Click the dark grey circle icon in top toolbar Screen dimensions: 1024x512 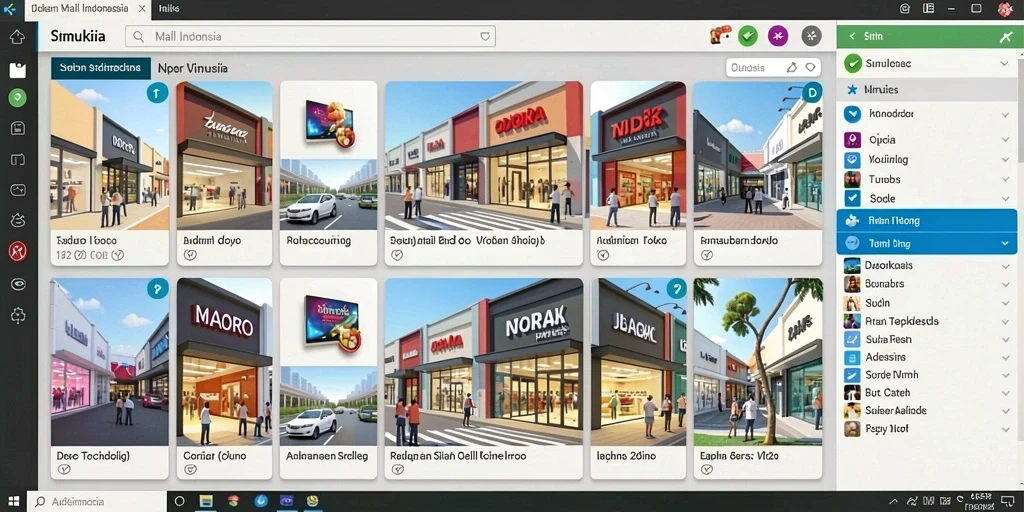pyautogui.click(x=810, y=36)
